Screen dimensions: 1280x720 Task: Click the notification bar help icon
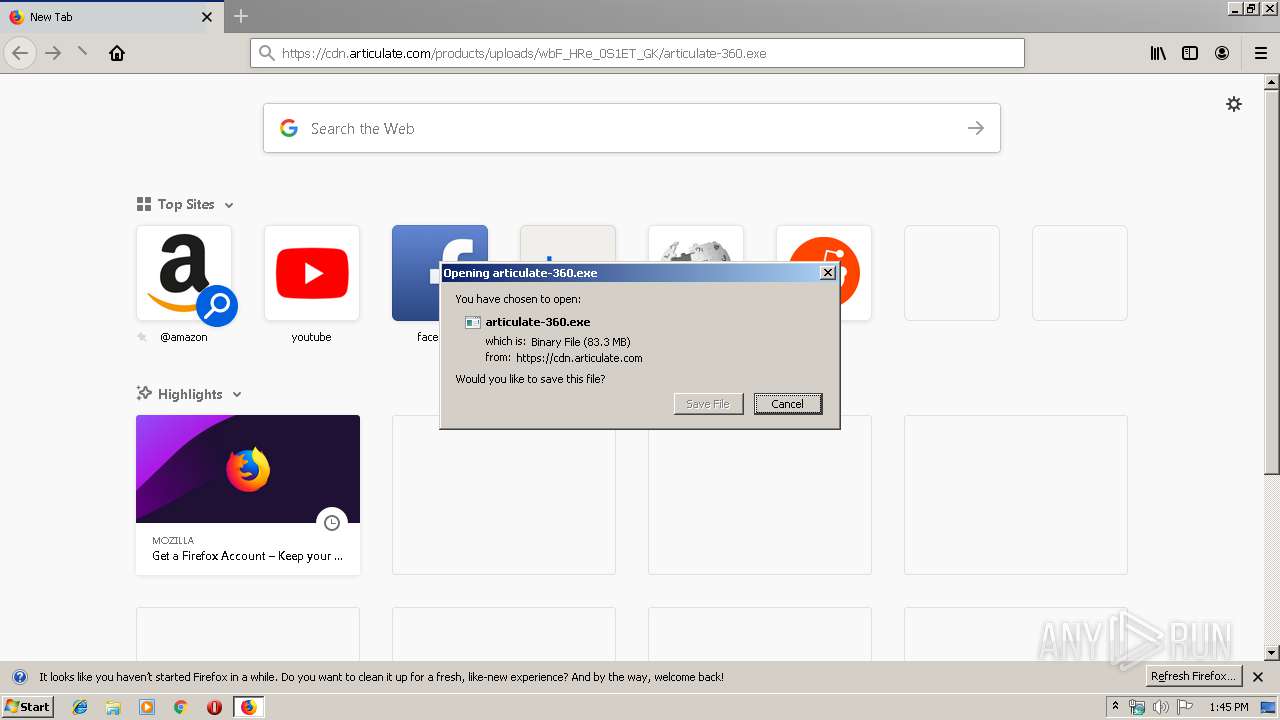(x=19, y=677)
